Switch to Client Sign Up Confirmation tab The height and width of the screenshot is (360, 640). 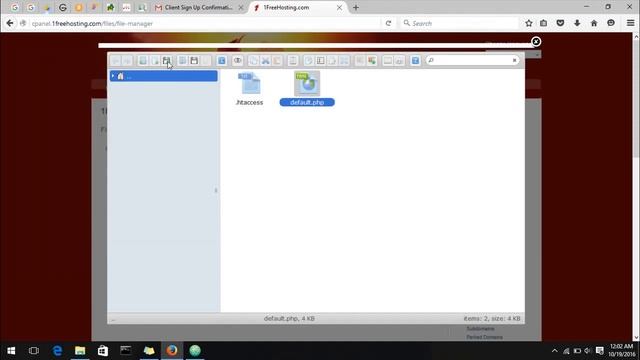click(x=199, y=7)
